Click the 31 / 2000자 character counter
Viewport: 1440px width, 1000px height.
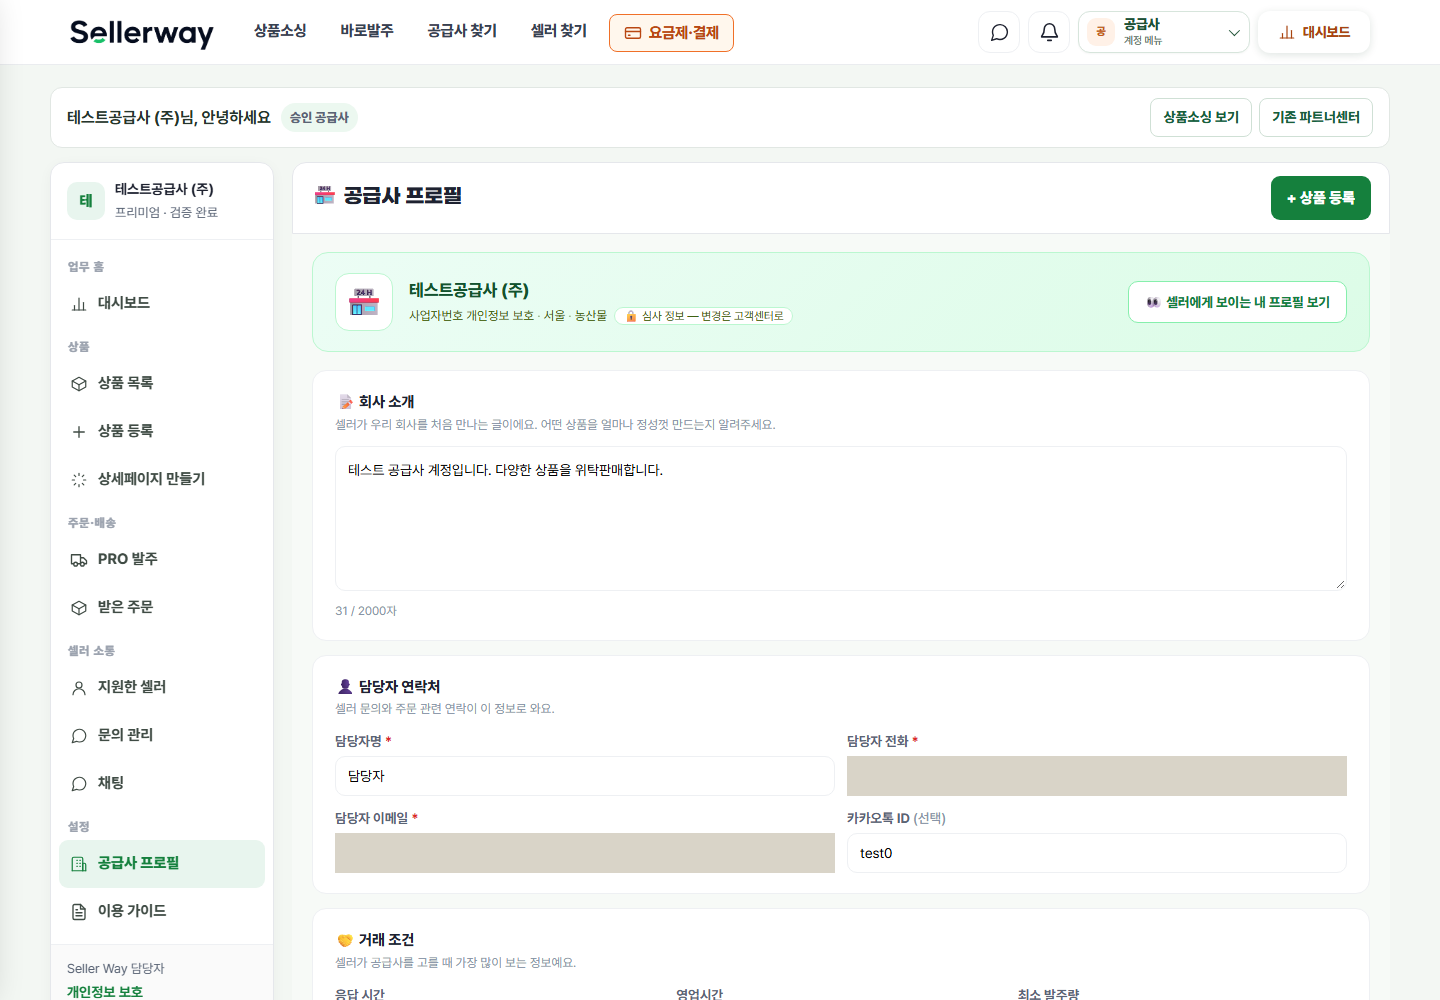366,611
